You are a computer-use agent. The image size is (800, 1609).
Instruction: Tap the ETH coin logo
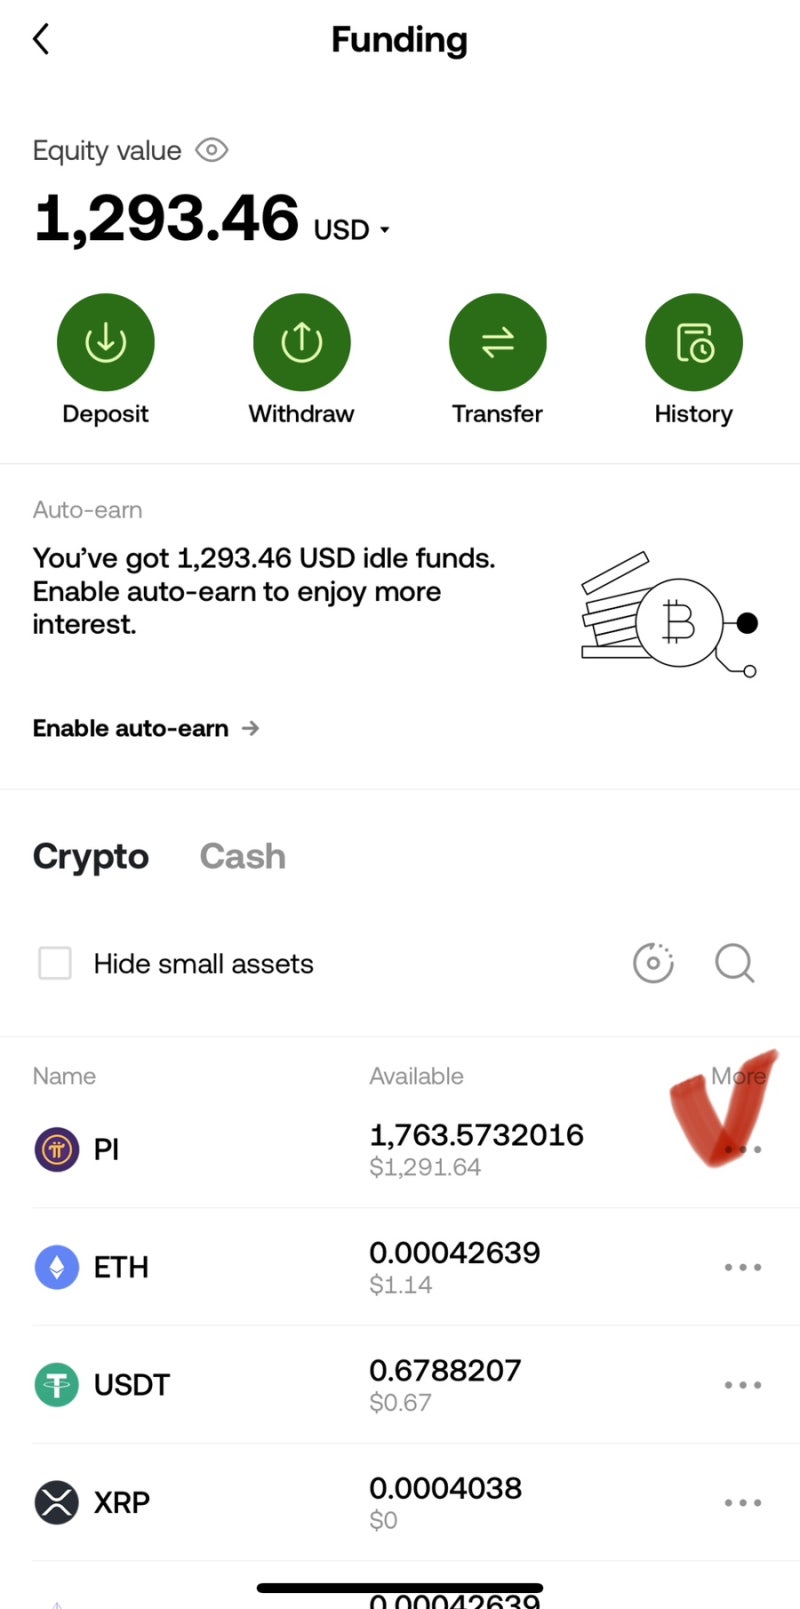[x=57, y=1267]
